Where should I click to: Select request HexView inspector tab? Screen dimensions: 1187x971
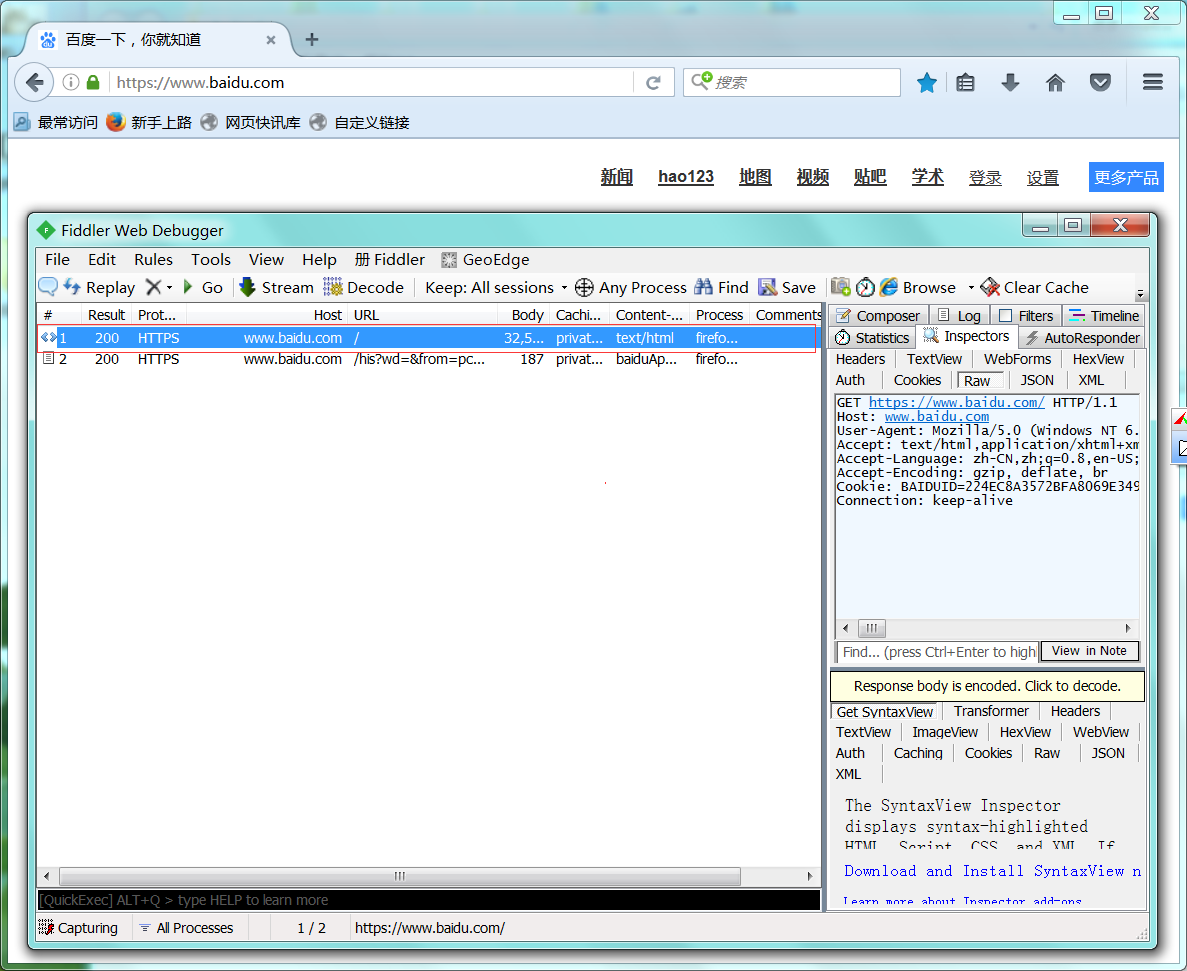pos(1098,359)
